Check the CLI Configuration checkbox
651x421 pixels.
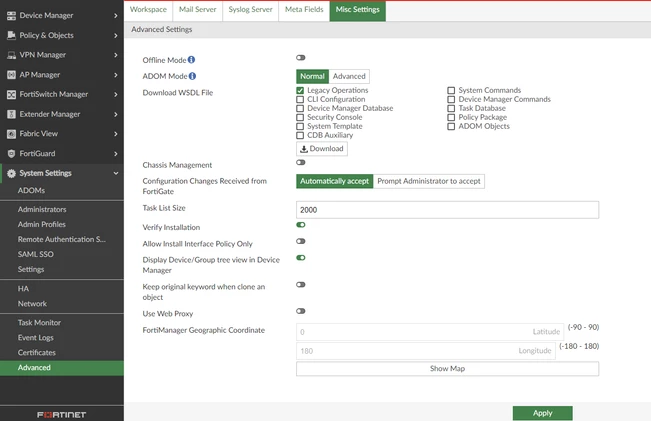tap(300, 99)
